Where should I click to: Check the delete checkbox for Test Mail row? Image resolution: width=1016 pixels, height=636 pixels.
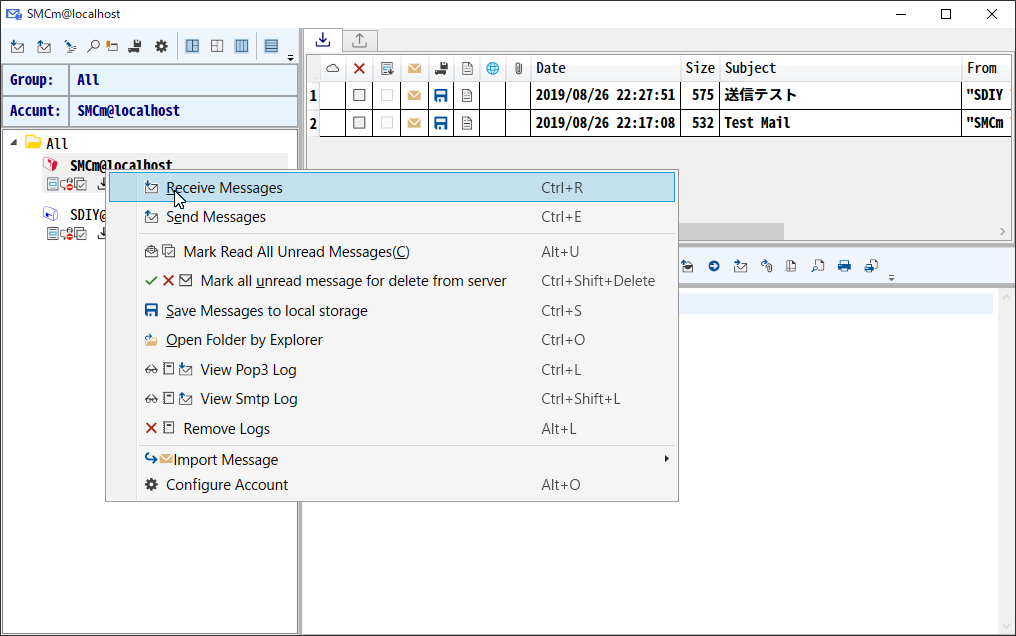click(x=359, y=122)
